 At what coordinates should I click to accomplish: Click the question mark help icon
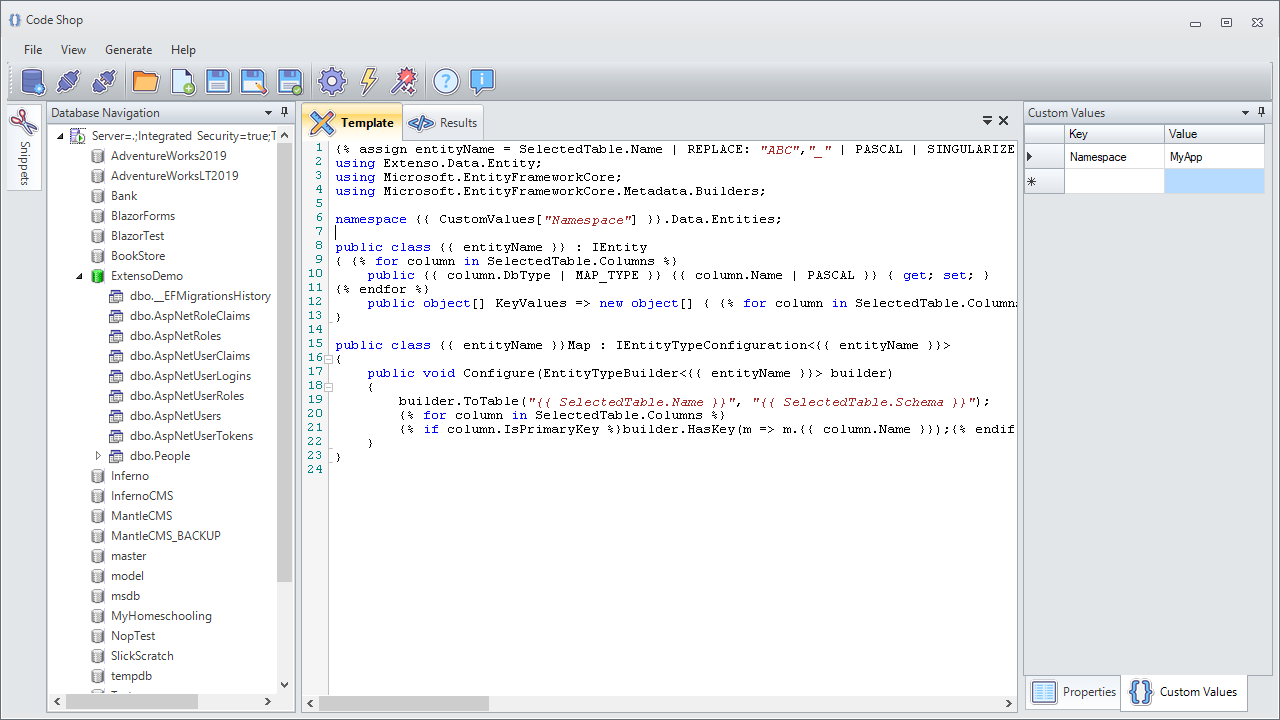coord(445,81)
